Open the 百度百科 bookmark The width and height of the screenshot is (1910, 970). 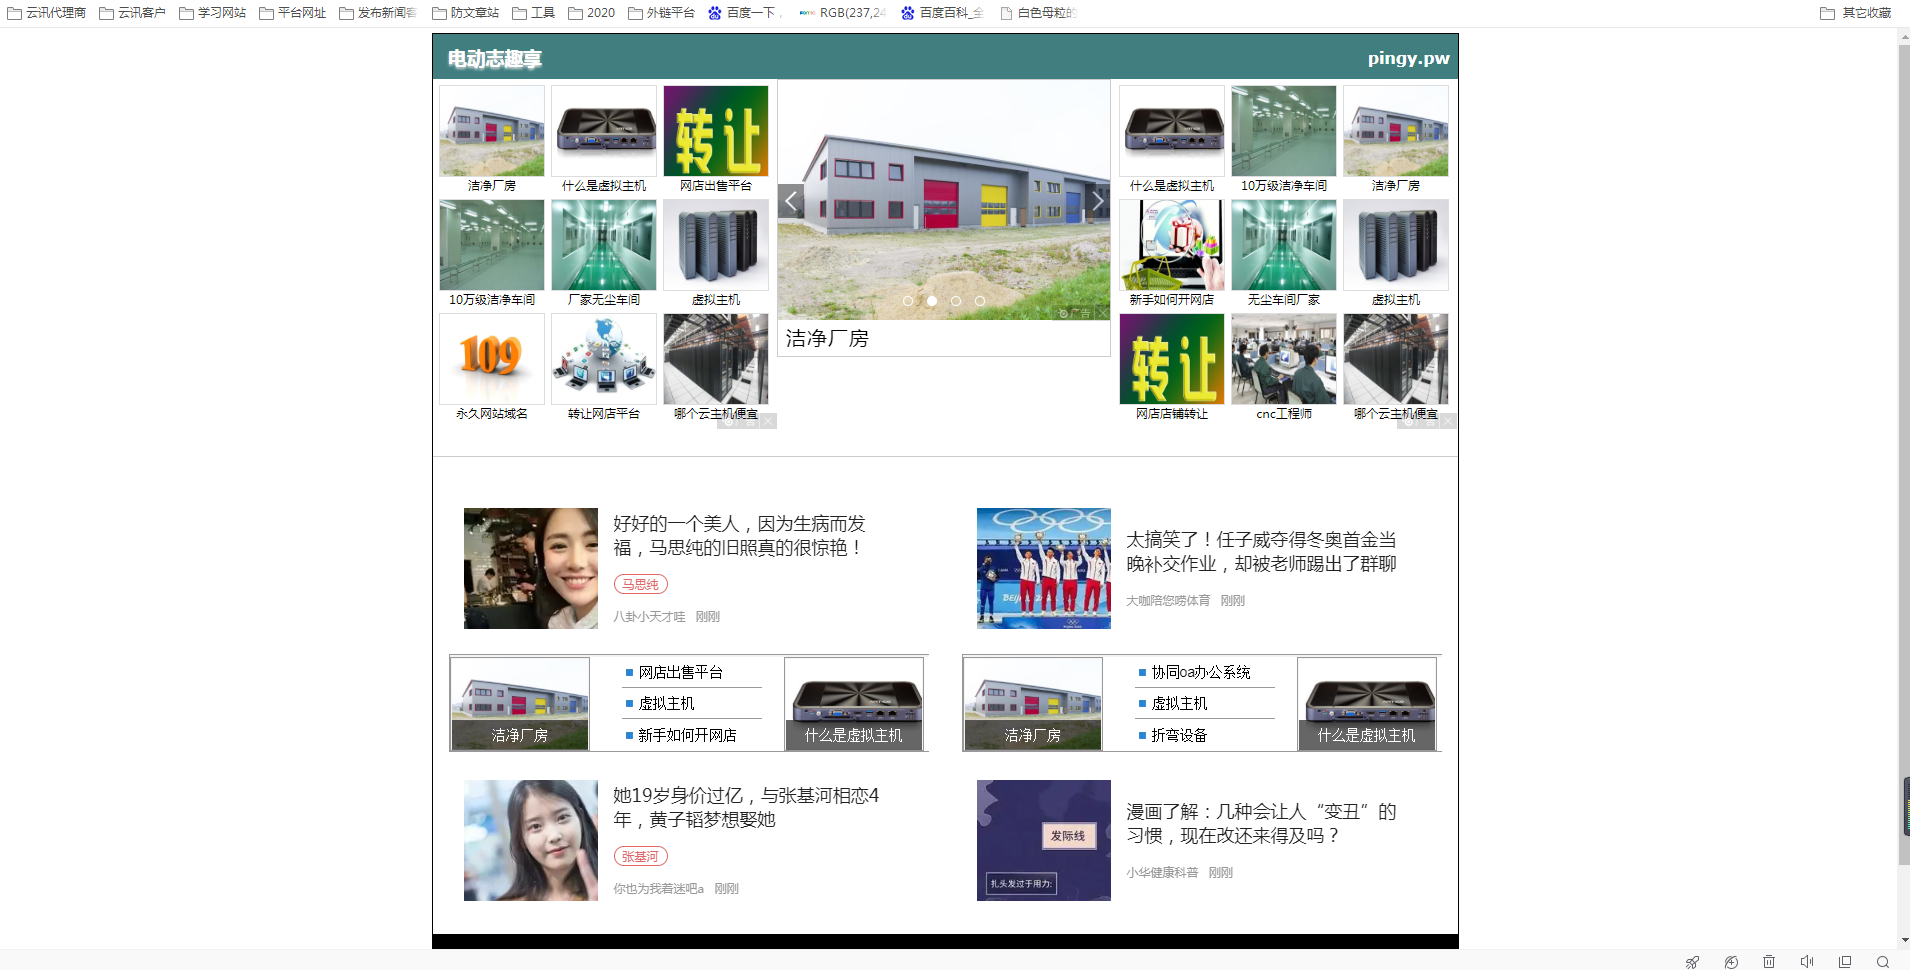pos(942,13)
